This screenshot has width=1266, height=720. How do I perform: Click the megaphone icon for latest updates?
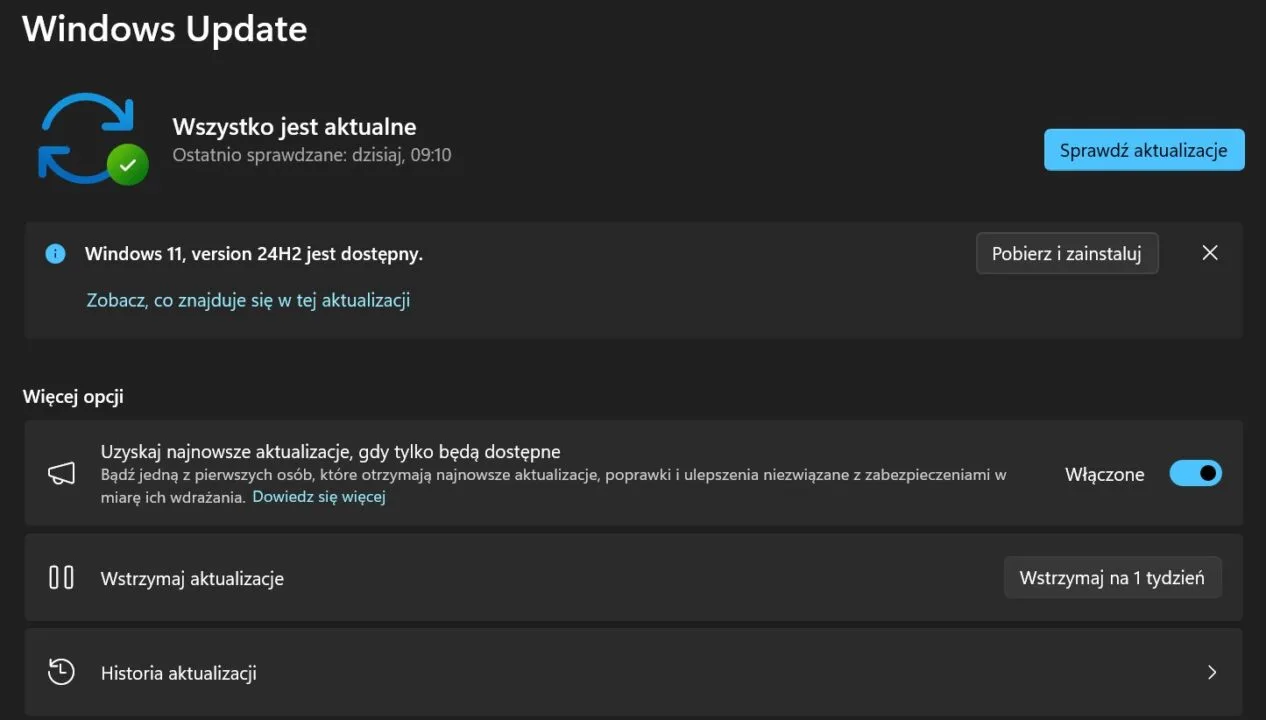click(61, 474)
